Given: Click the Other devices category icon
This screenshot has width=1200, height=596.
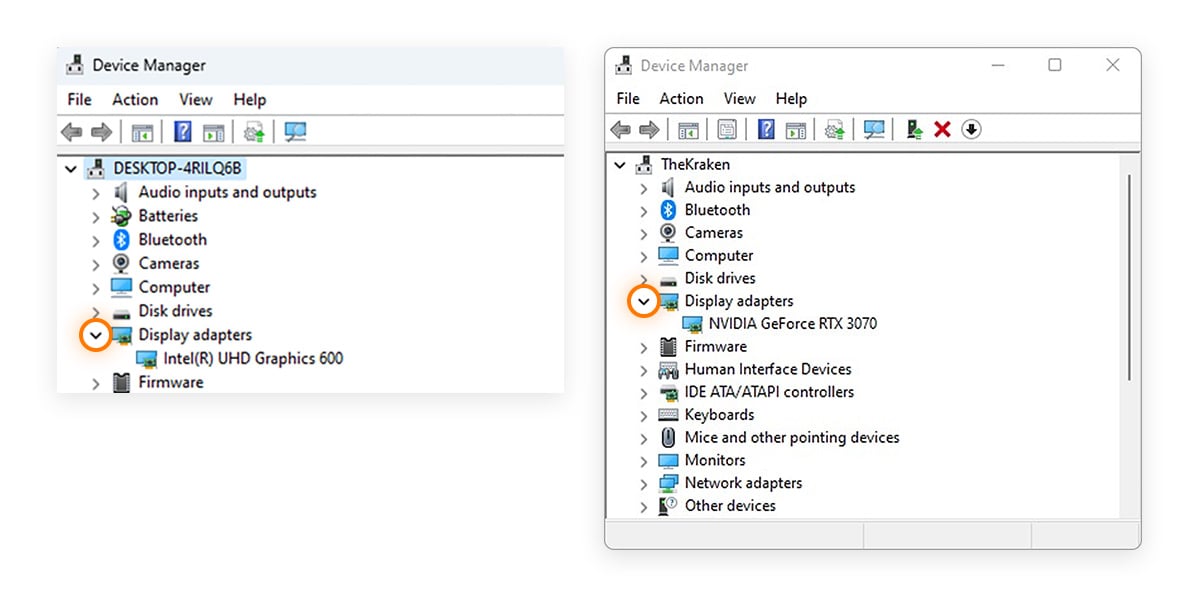Looking at the screenshot, I should pos(668,505).
